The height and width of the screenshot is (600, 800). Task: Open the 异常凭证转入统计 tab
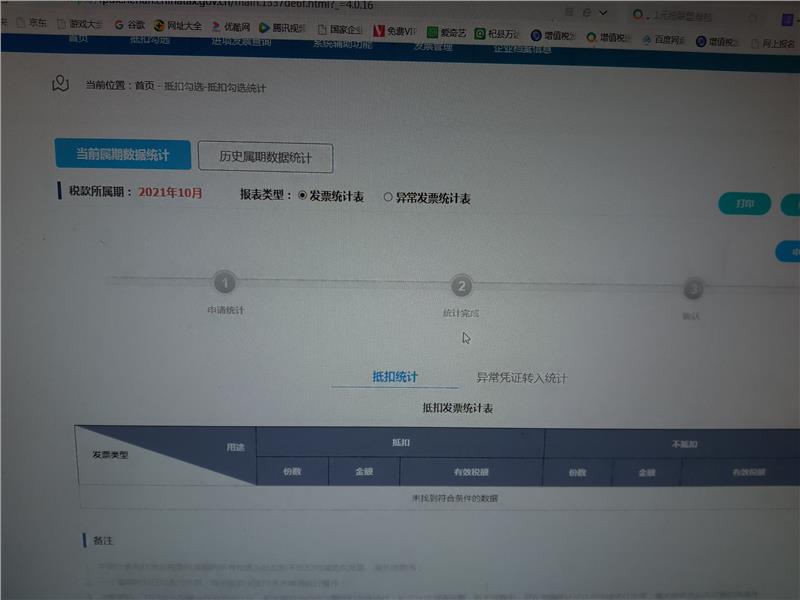[x=521, y=378]
